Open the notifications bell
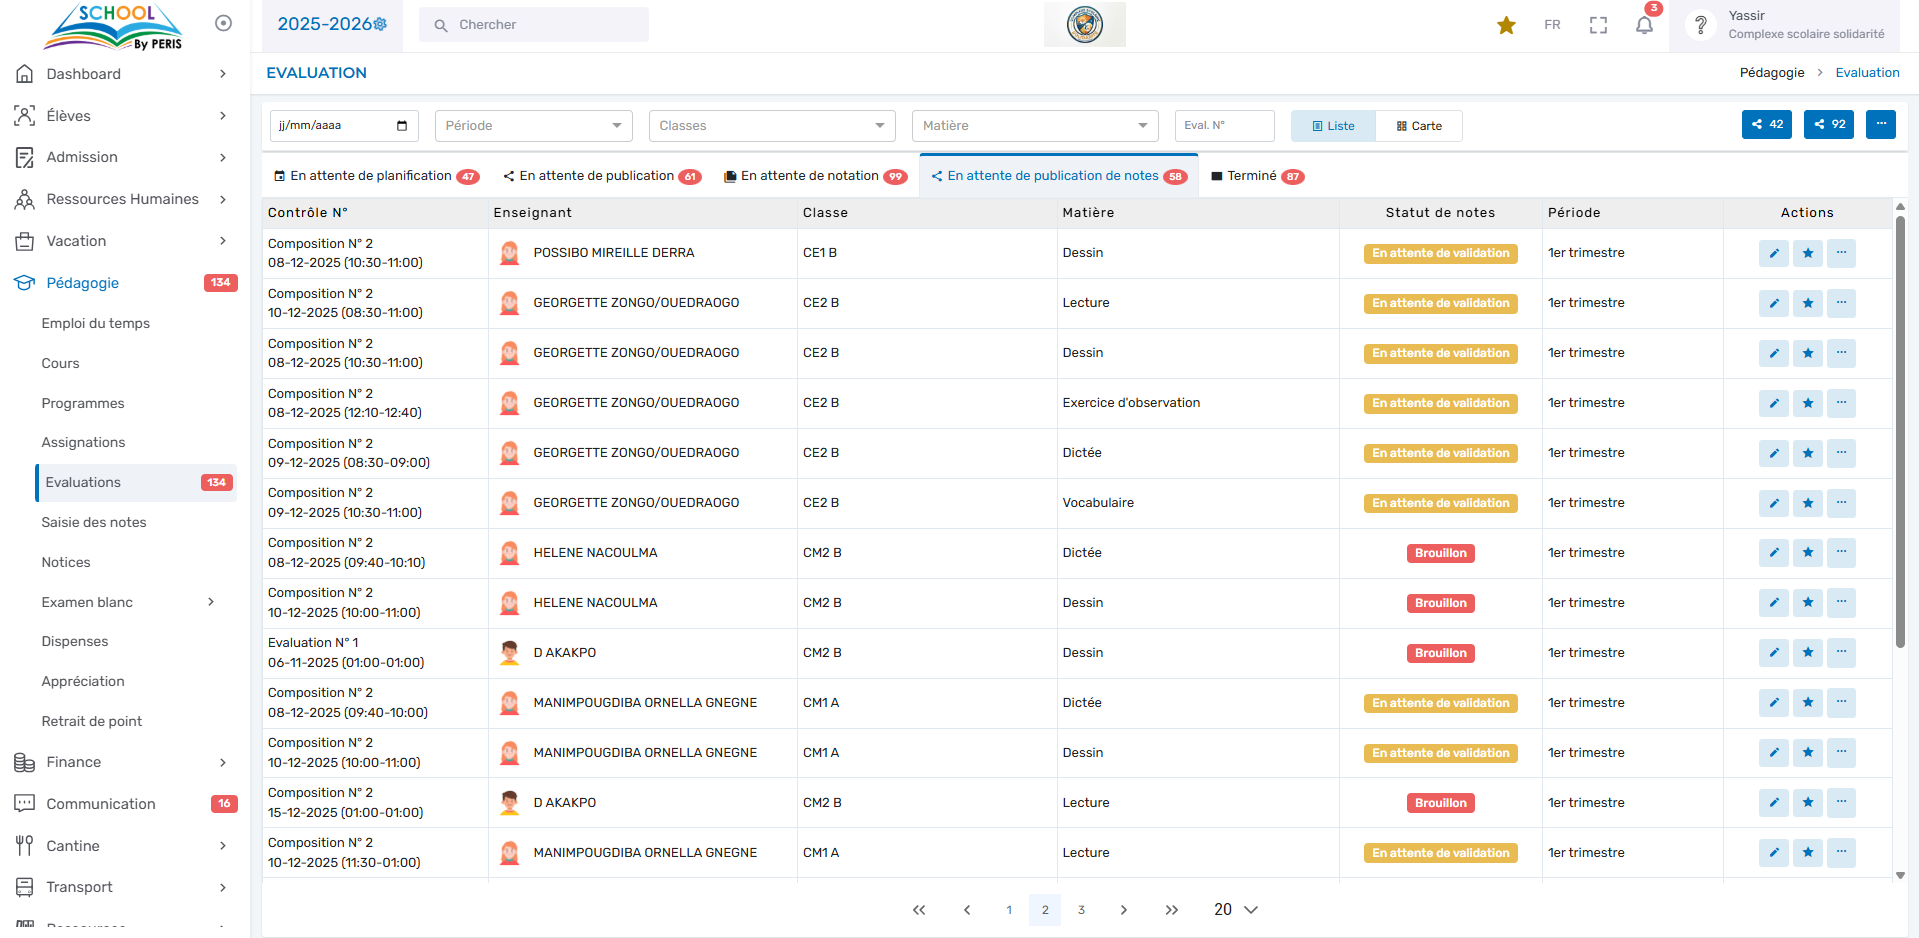The height and width of the screenshot is (938, 1919). tap(1644, 25)
